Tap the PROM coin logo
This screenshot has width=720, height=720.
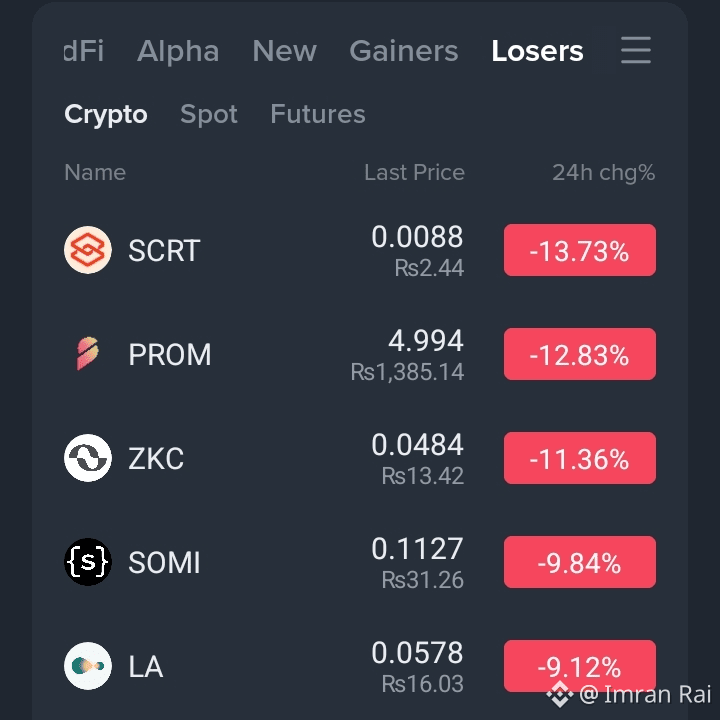(88, 354)
